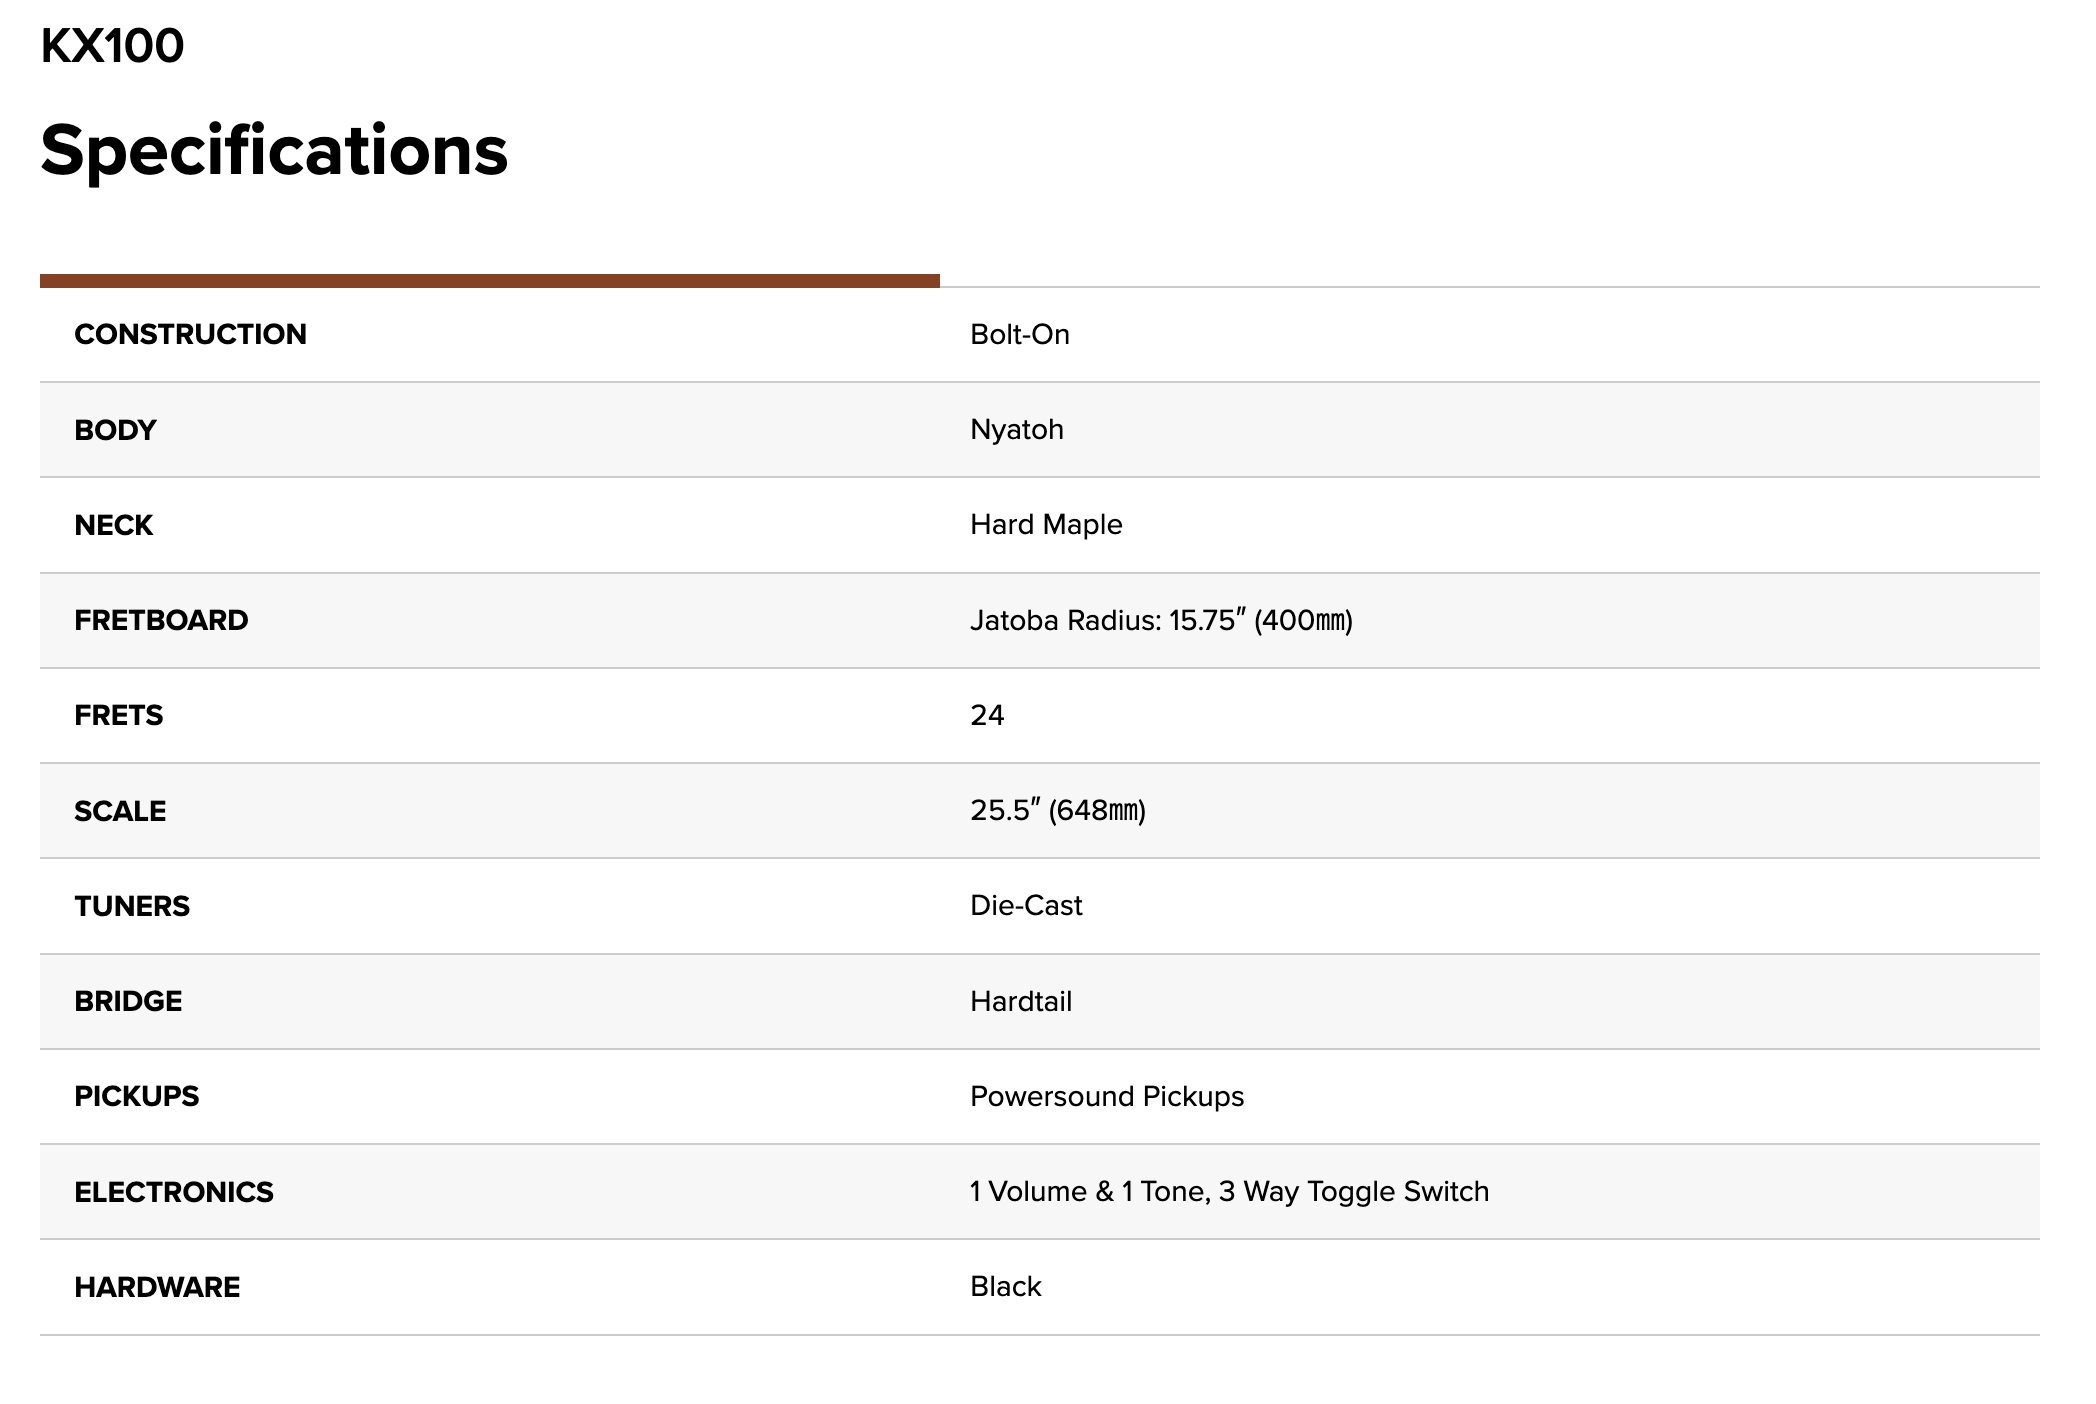Screen dimensions: 2096x1404
Task: Select the Black hardware value
Action: tap(1005, 1287)
